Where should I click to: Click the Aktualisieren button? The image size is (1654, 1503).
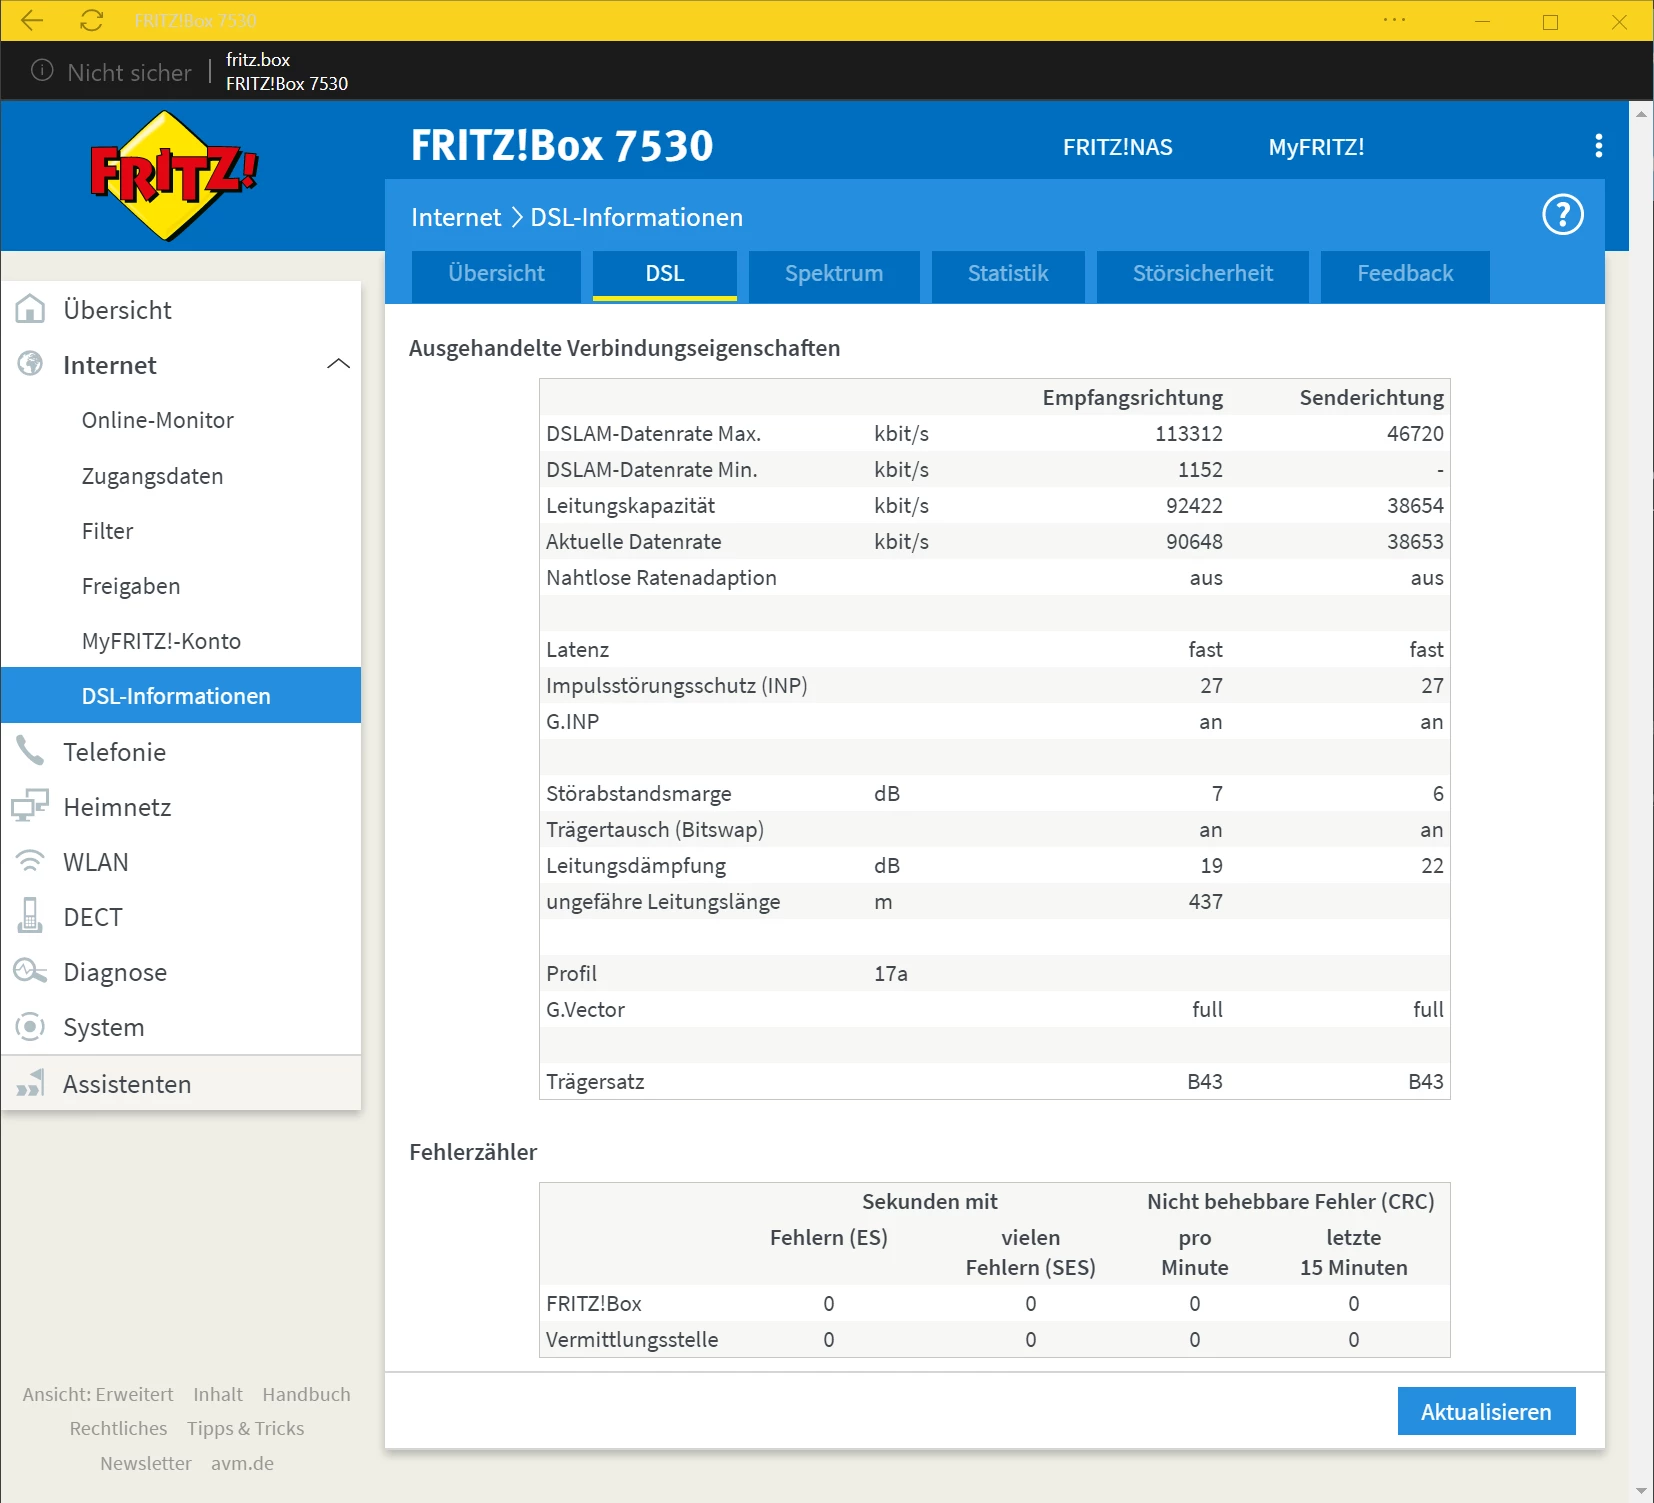[1486, 1411]
